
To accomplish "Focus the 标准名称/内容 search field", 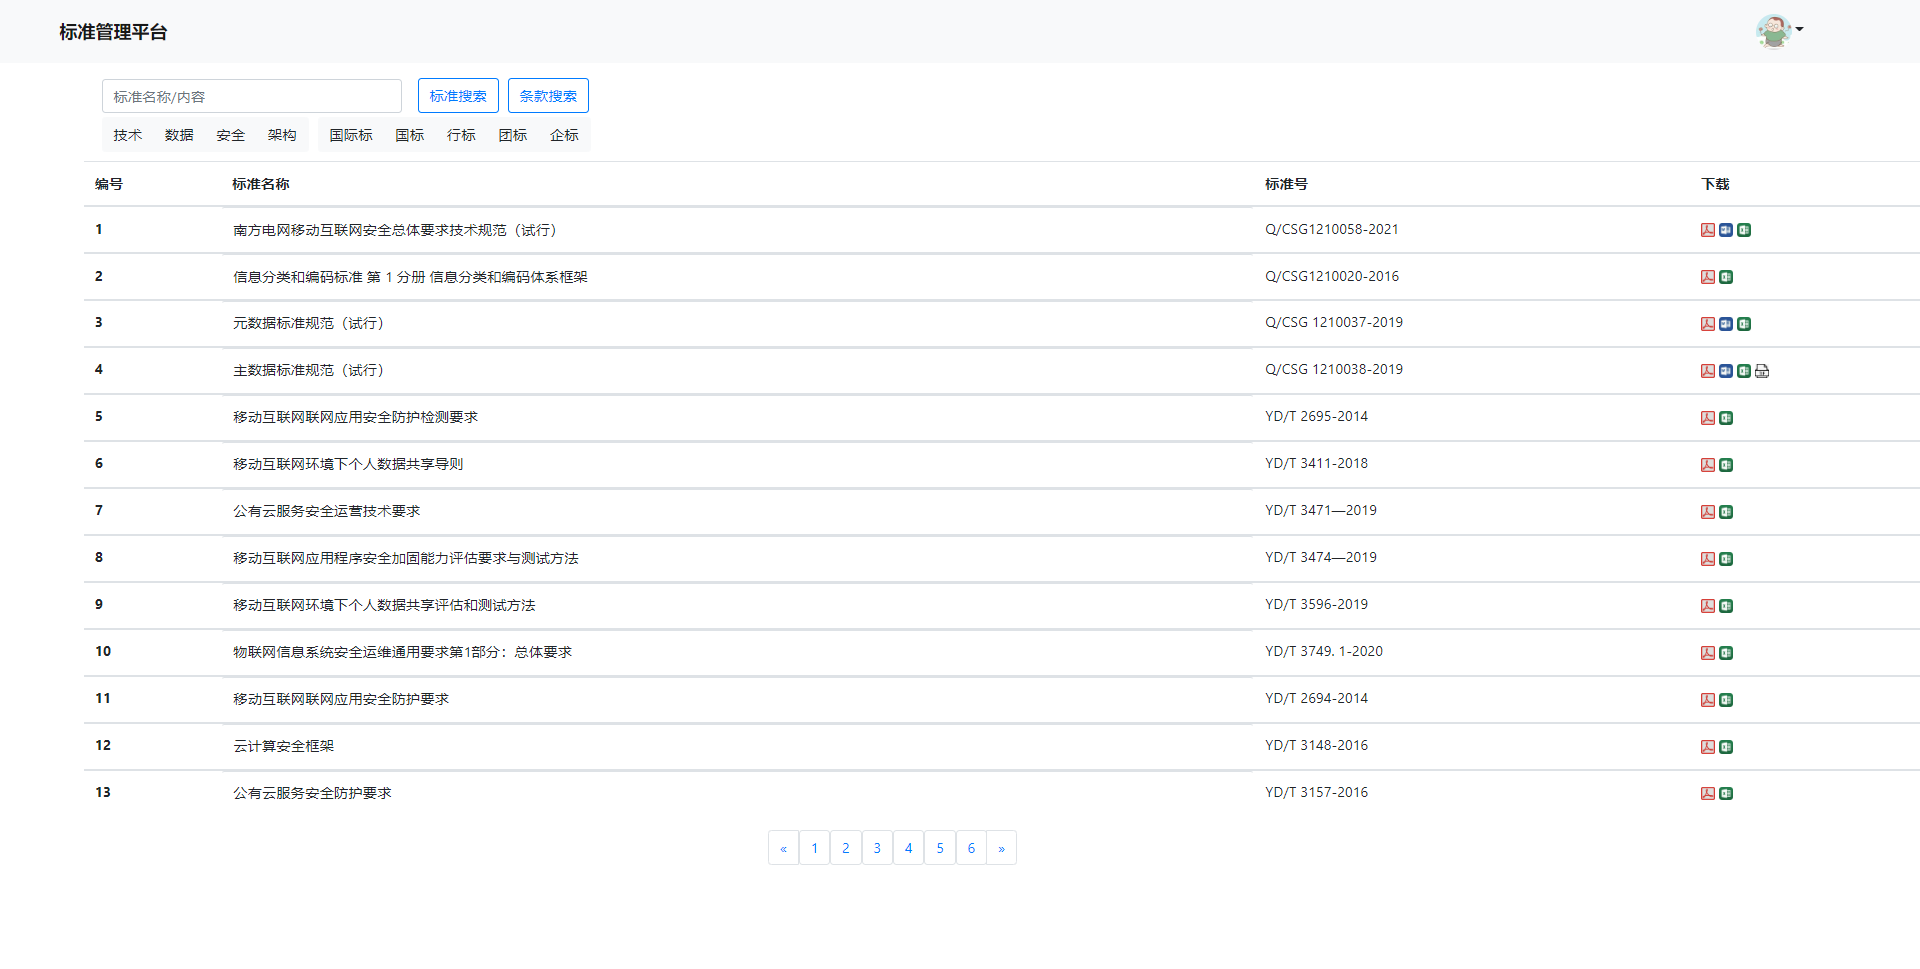I will [252, 96].
